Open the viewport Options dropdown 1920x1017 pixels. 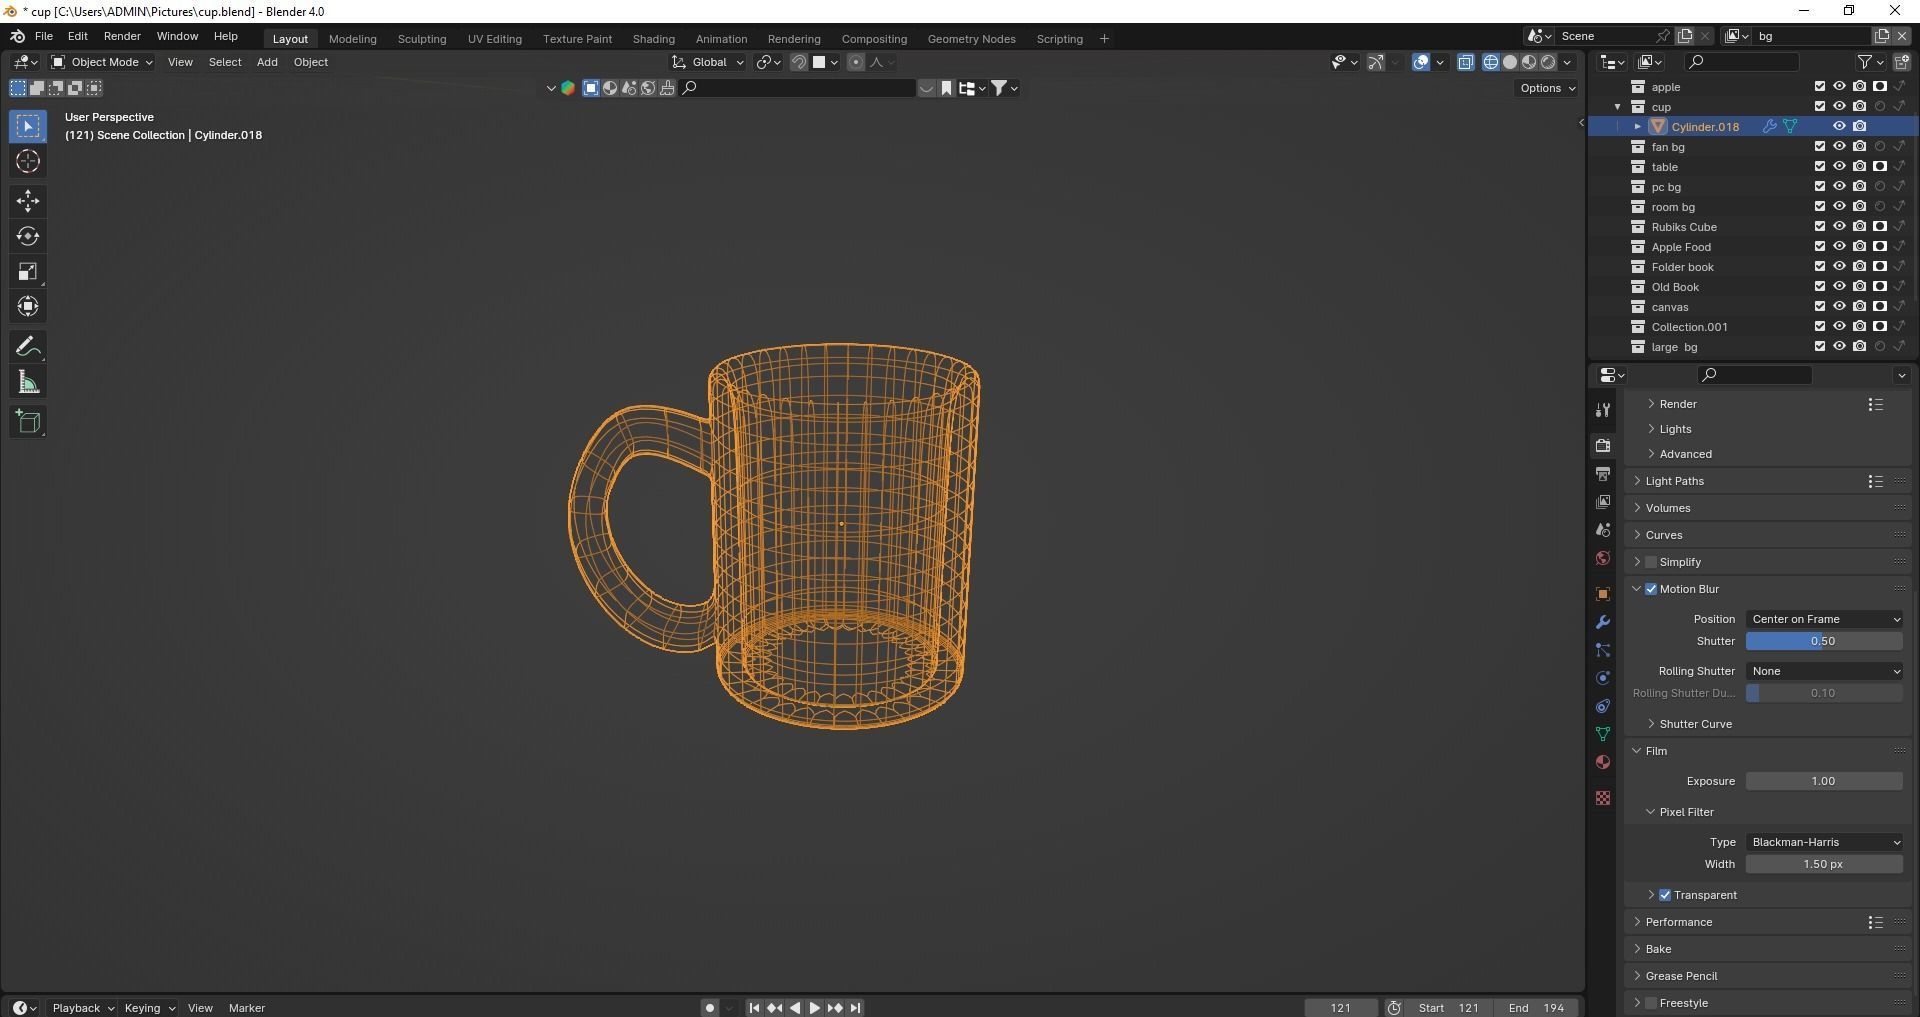1547,88
